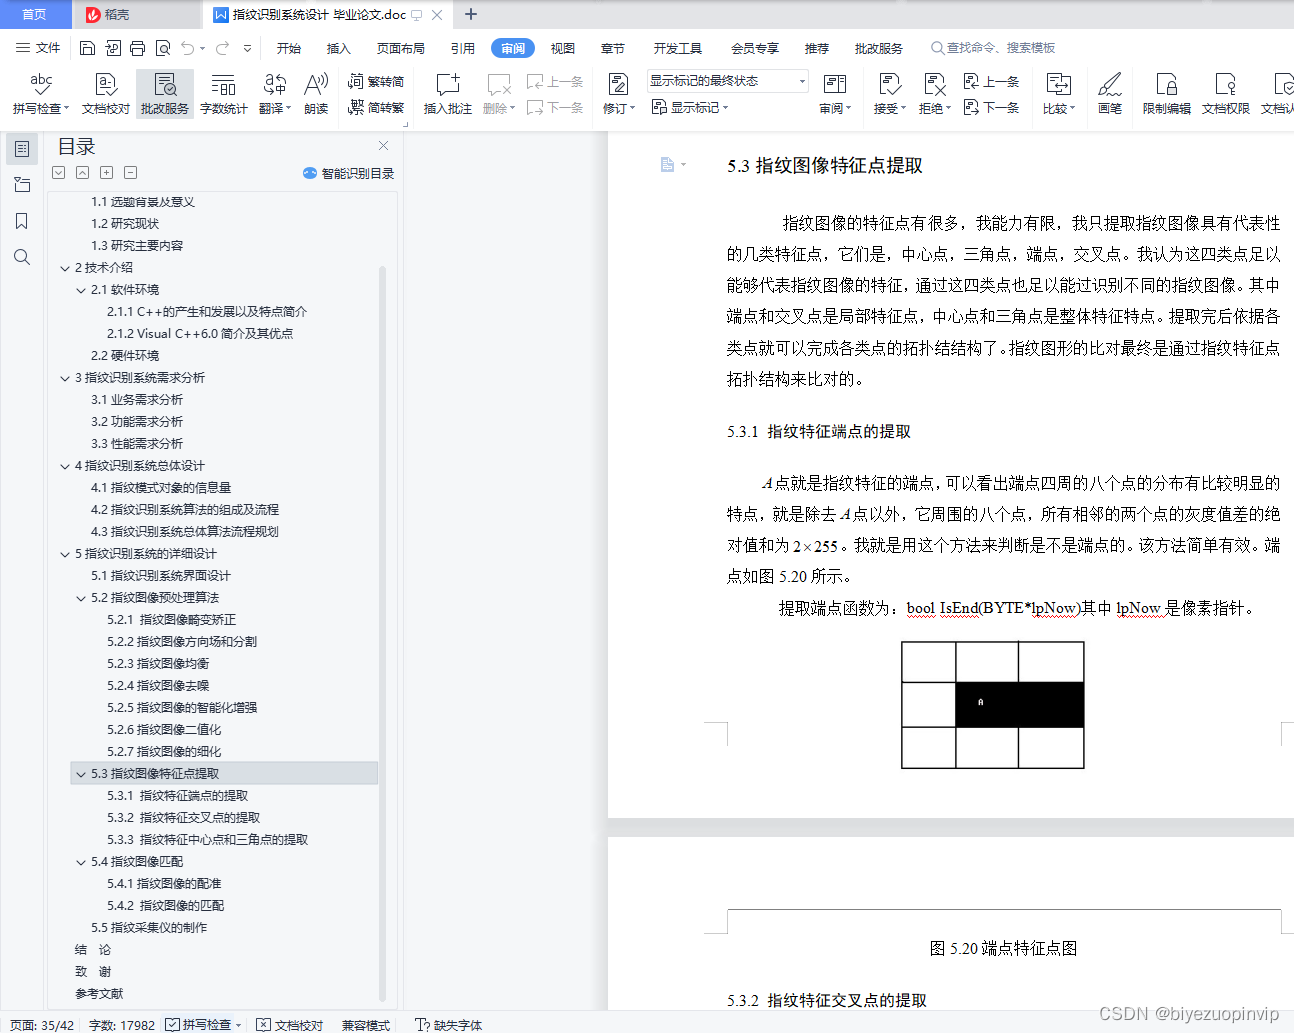
Task: Open new tab with plus button
Action: click(x=471, y=14)
